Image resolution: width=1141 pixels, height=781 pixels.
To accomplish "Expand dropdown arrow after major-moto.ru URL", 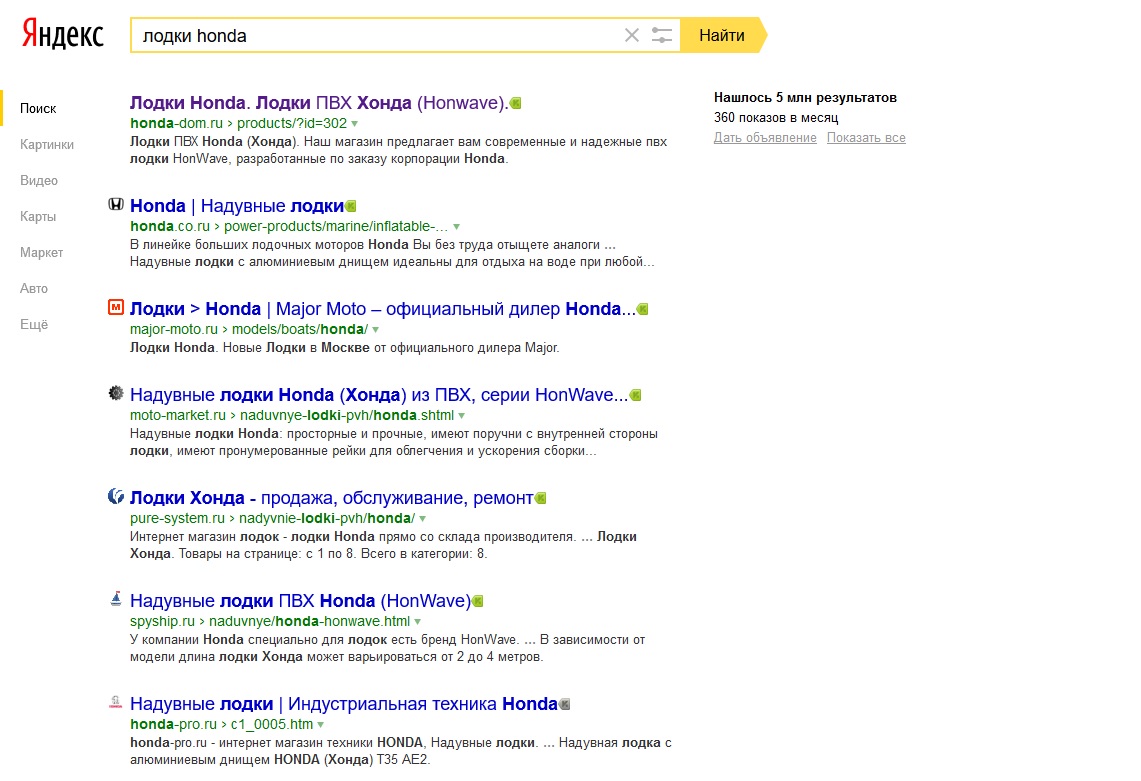I will pyautogui.click(x=375, y=330).
